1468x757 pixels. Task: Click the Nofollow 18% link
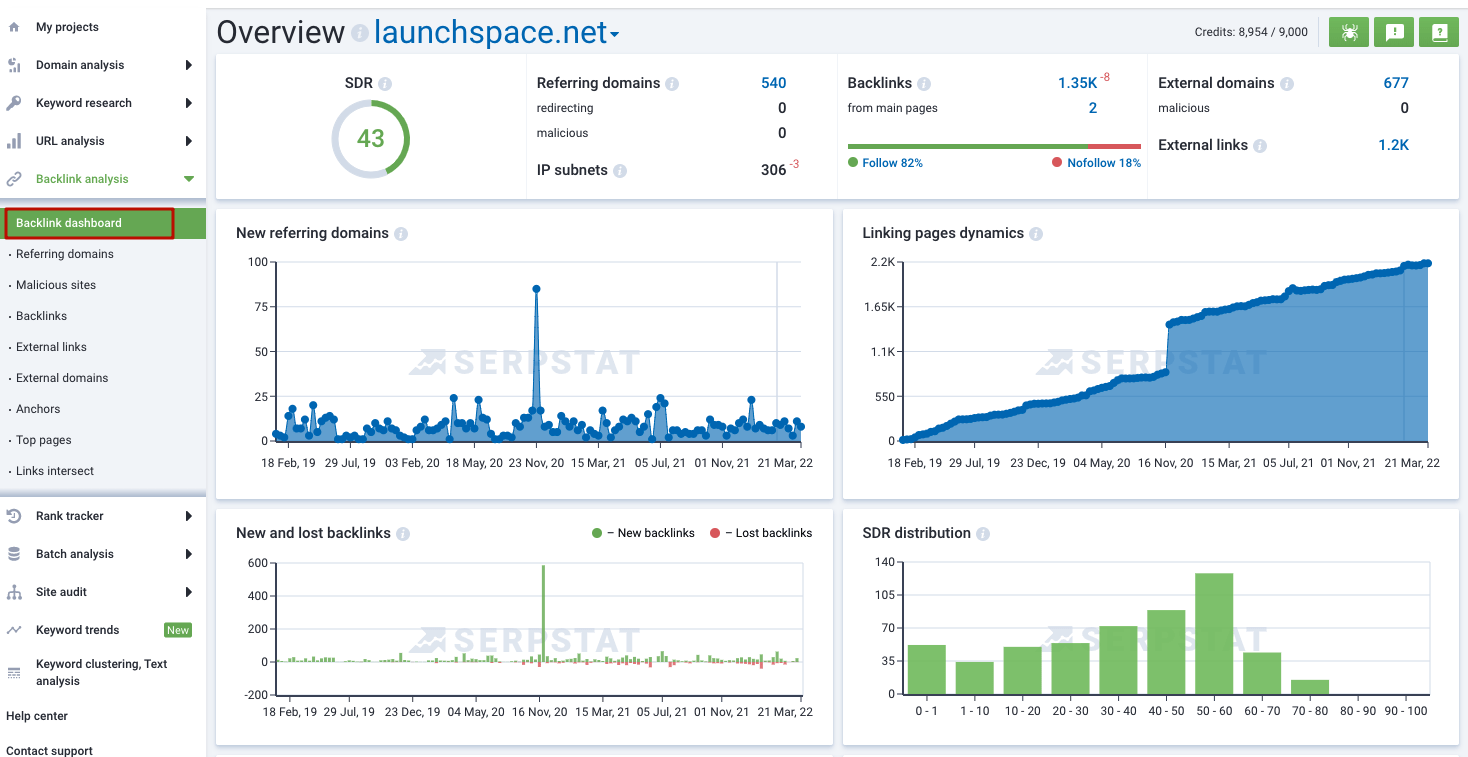(1104, 163)
